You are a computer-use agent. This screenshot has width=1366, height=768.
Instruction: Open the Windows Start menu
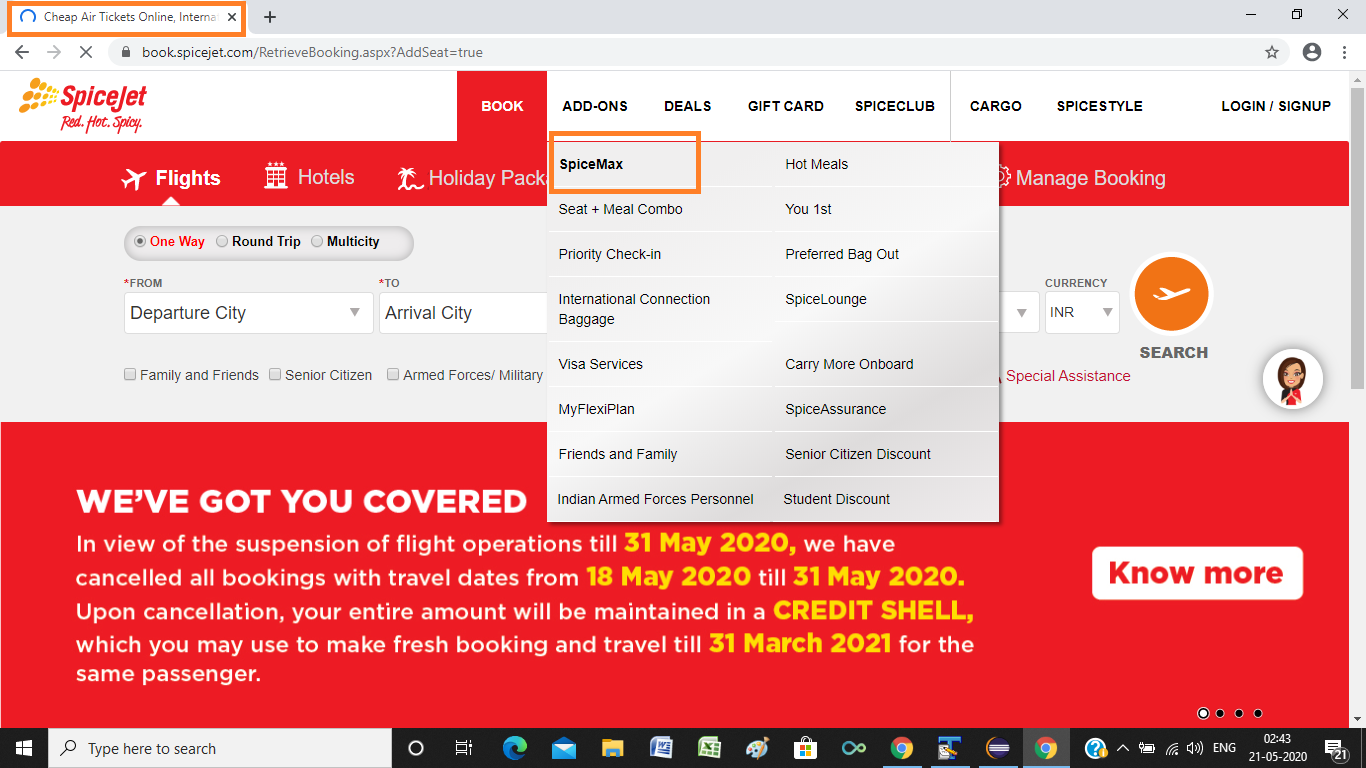point(23,748)
